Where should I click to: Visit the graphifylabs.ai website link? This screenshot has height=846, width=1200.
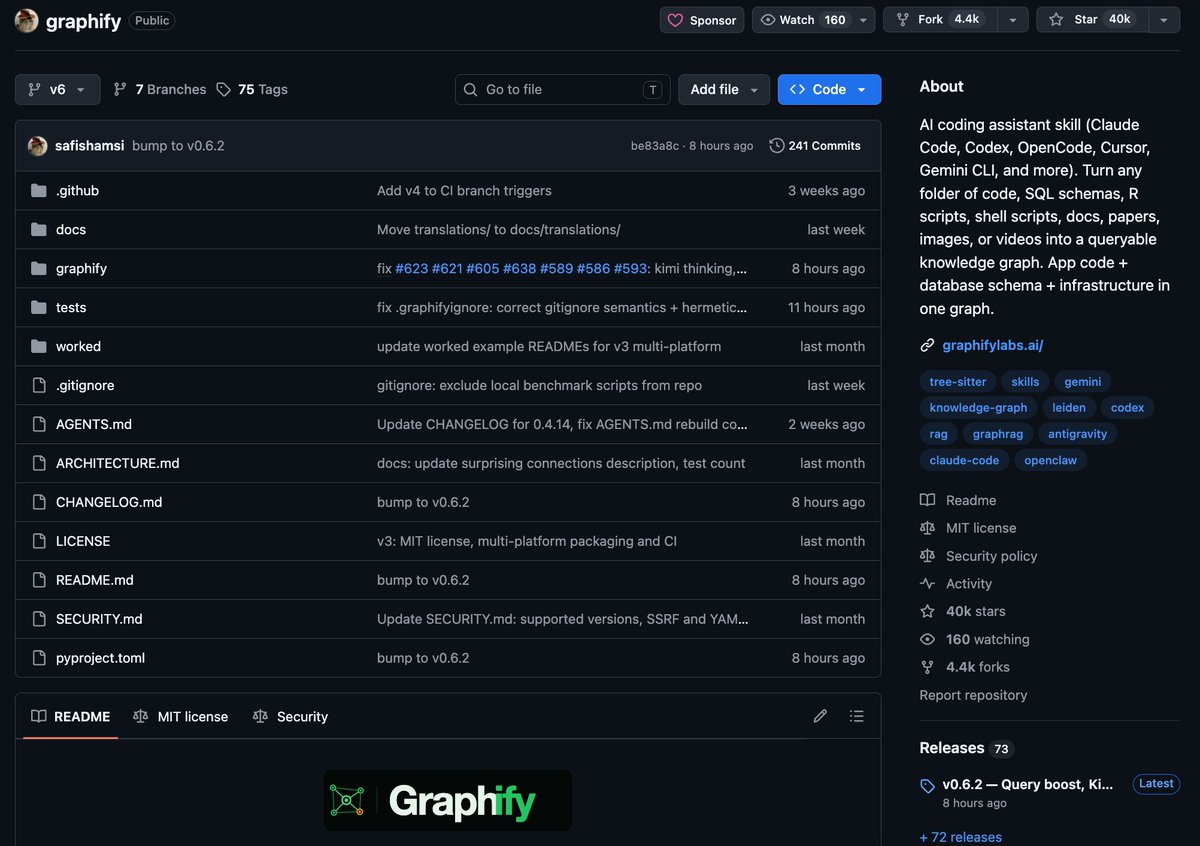point(993,345)
